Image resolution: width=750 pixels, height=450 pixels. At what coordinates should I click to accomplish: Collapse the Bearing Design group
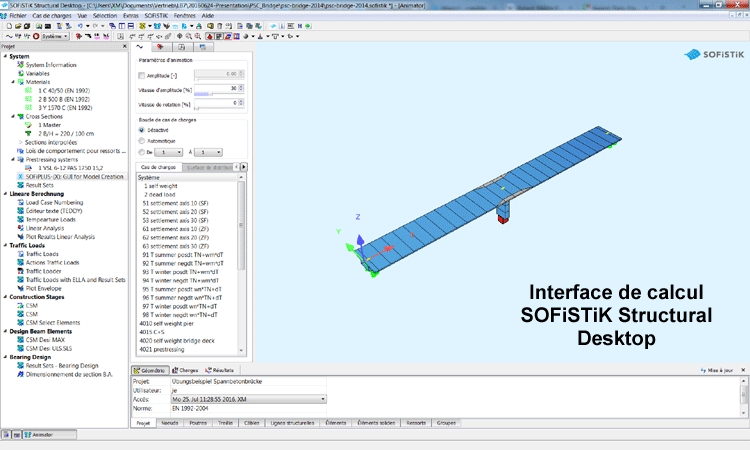(5, 357)
